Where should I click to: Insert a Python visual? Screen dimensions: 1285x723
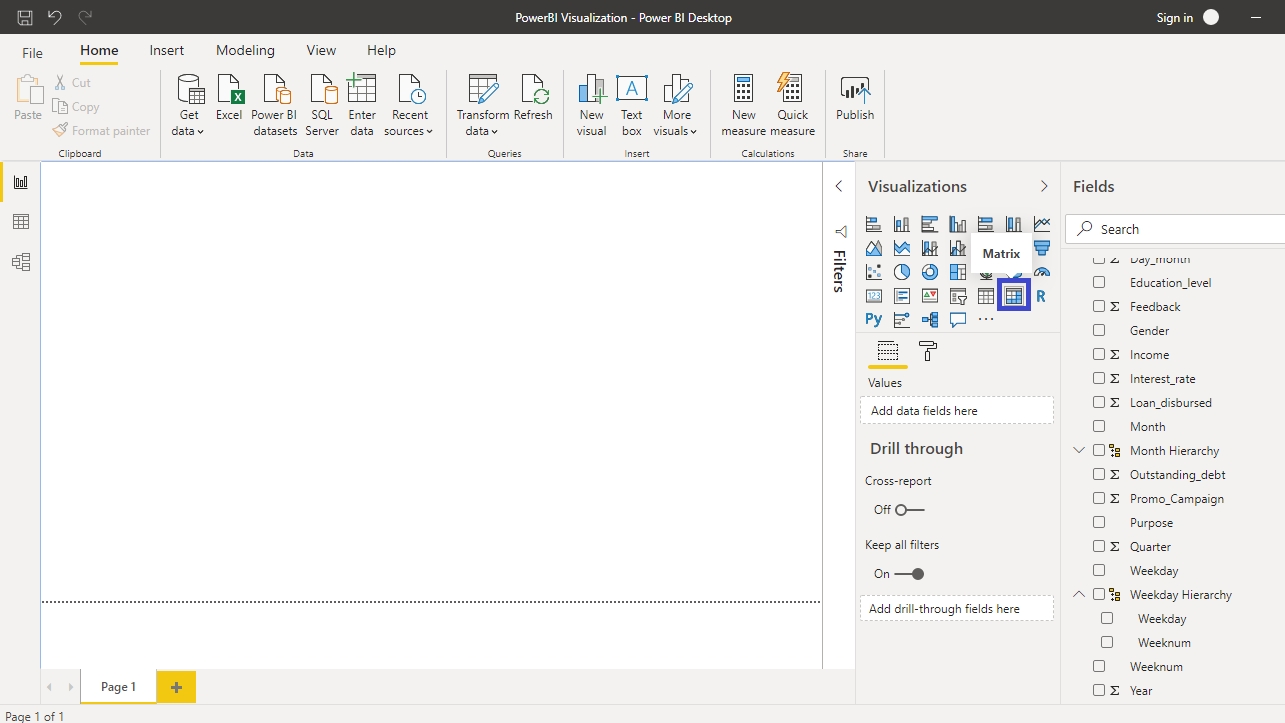(874, 320)
